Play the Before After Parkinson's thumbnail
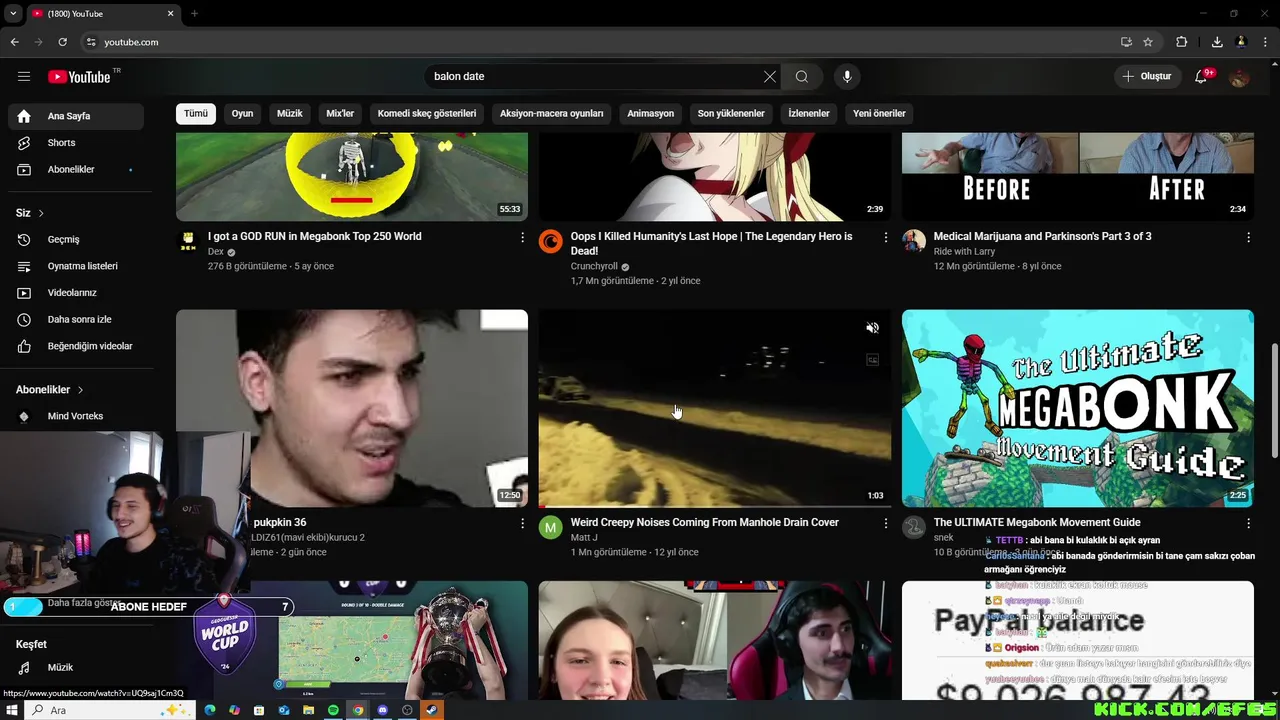 click(x=1078, y=177)
